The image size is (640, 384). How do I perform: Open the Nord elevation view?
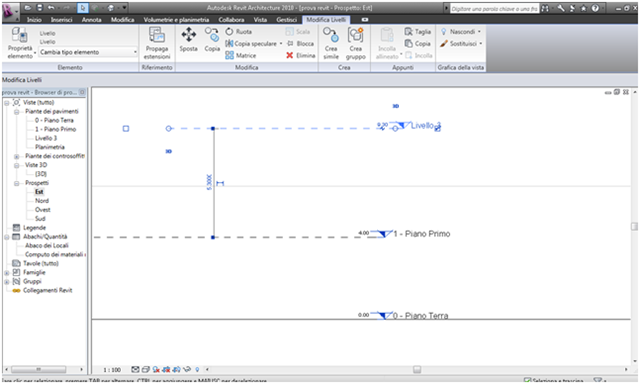(x=42, y=201)
